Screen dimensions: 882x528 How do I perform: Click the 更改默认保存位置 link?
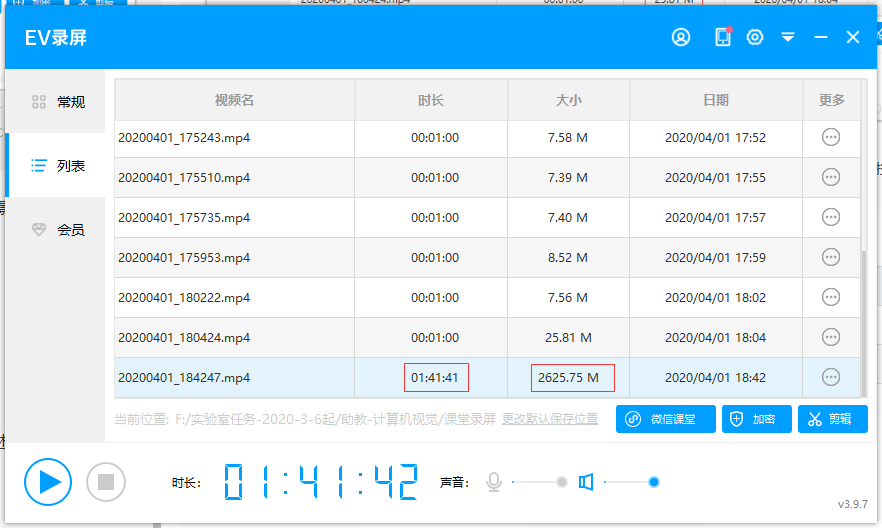550,419
